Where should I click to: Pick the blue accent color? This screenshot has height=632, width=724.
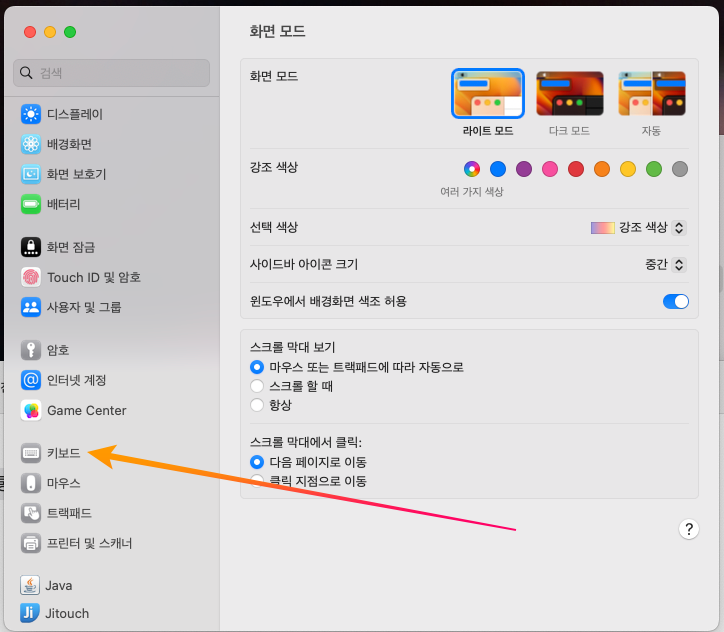tap(498, 169)
